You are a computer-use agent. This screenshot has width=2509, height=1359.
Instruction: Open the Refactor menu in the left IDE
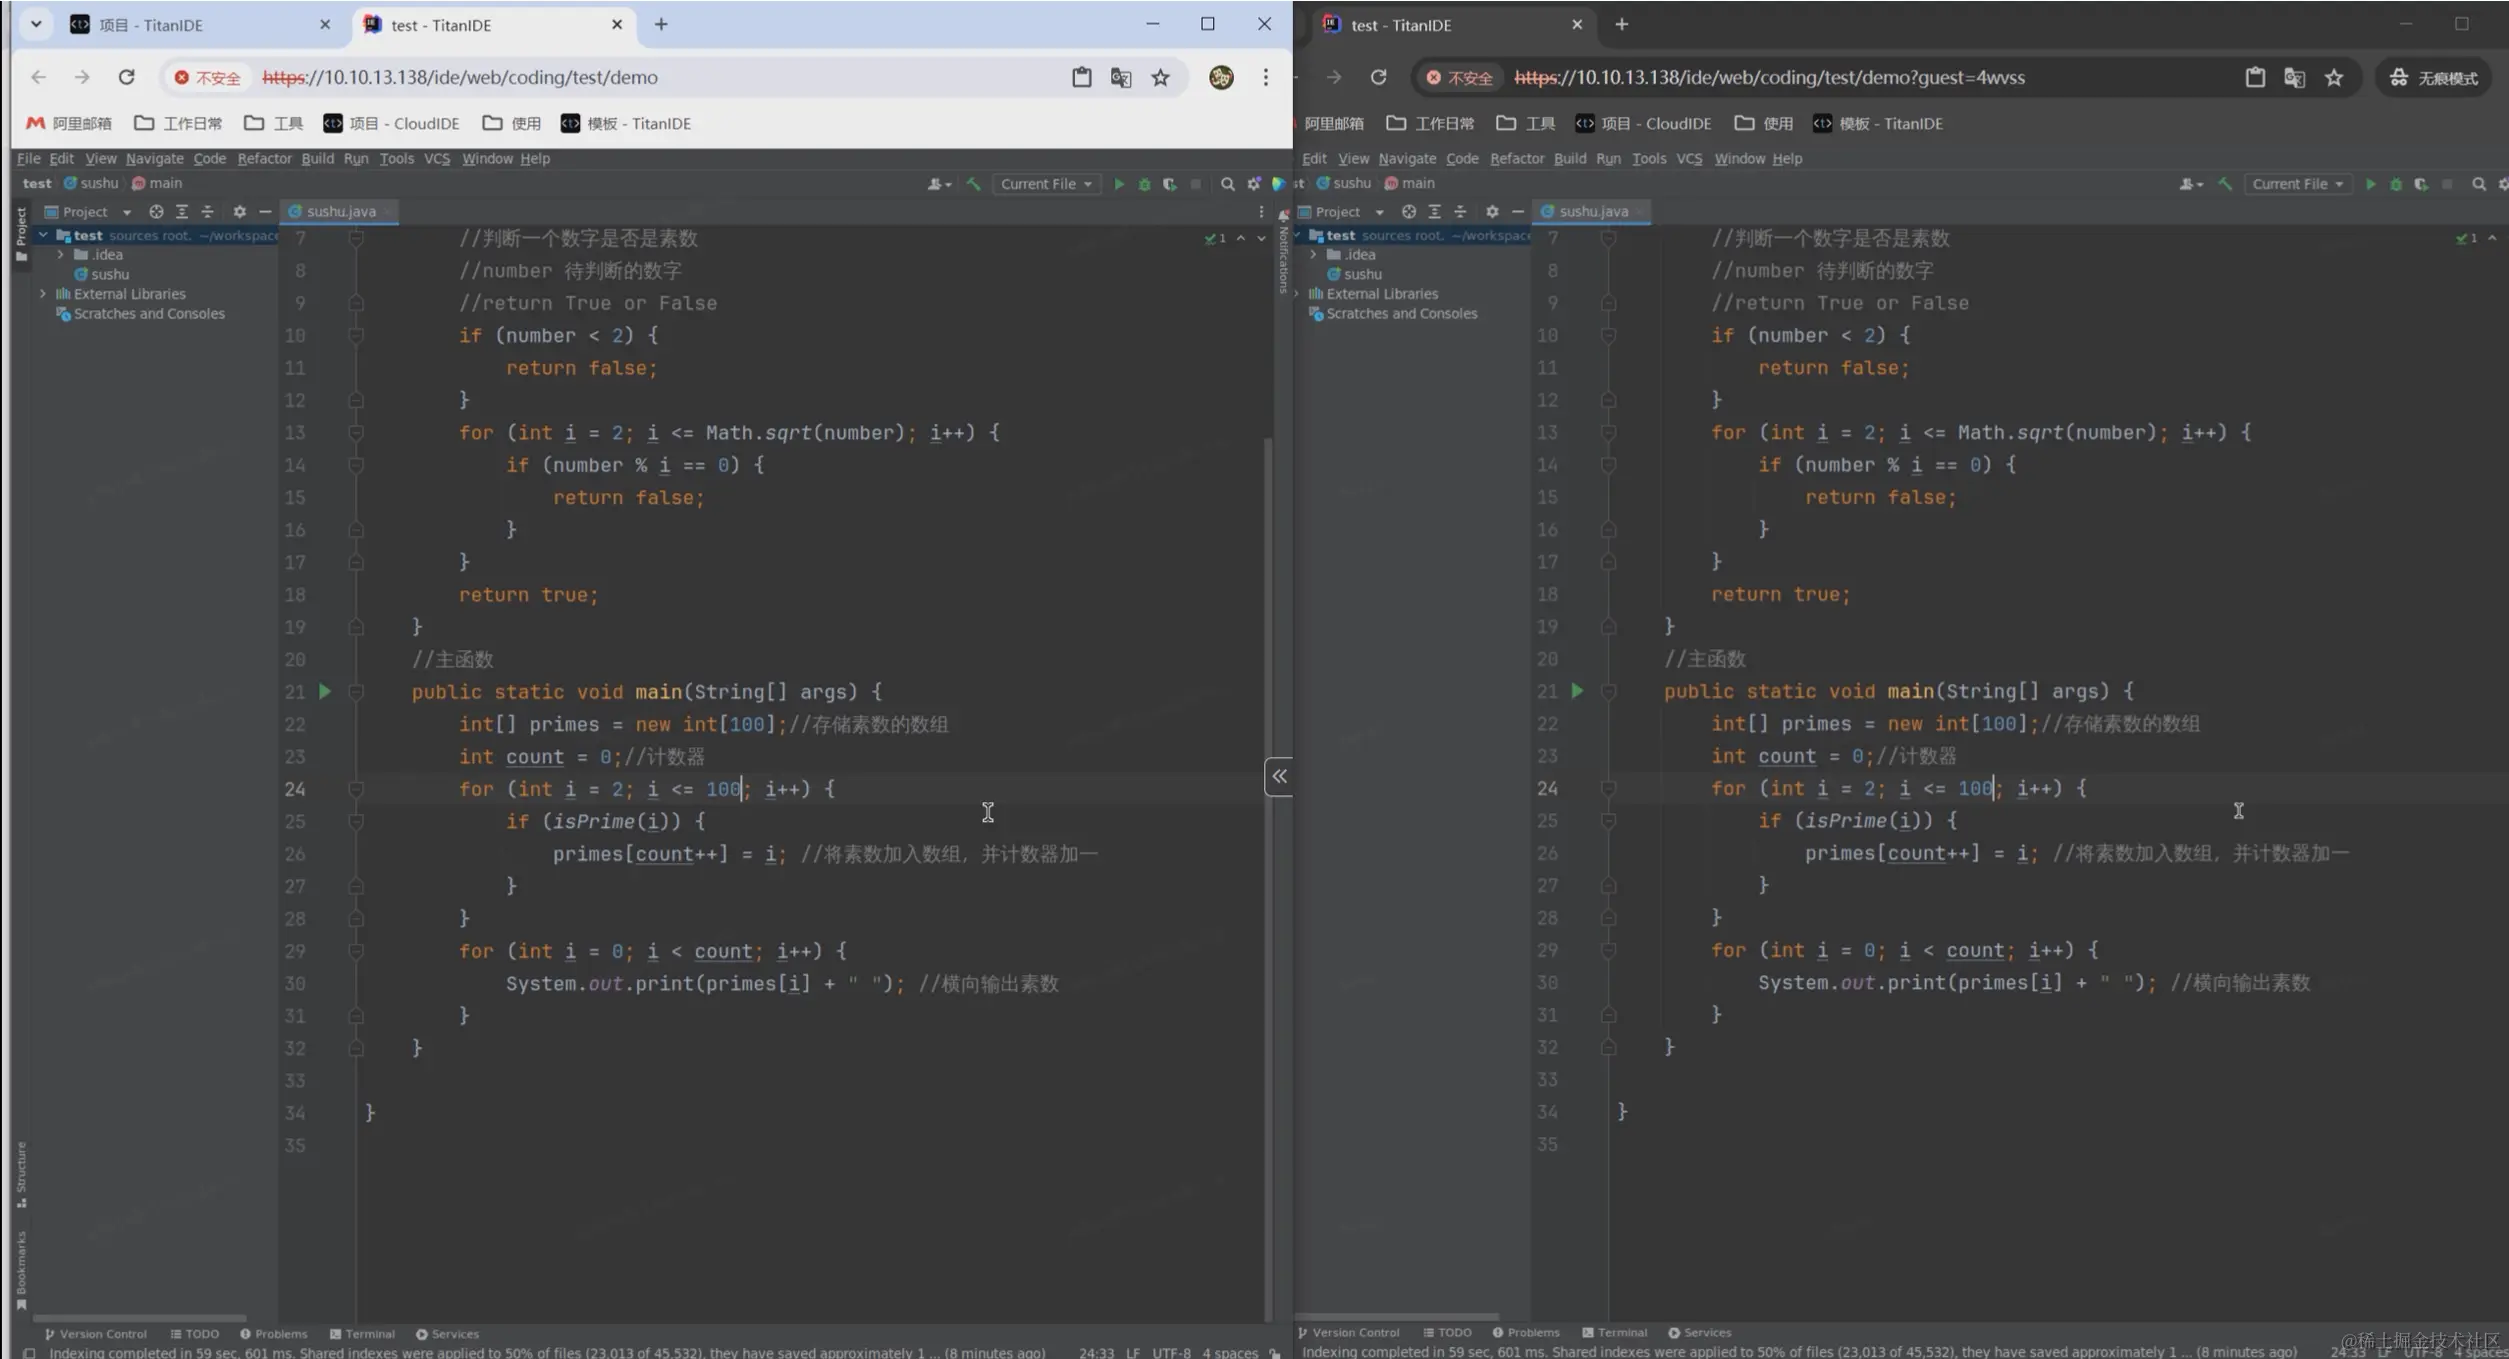[264, 159]
